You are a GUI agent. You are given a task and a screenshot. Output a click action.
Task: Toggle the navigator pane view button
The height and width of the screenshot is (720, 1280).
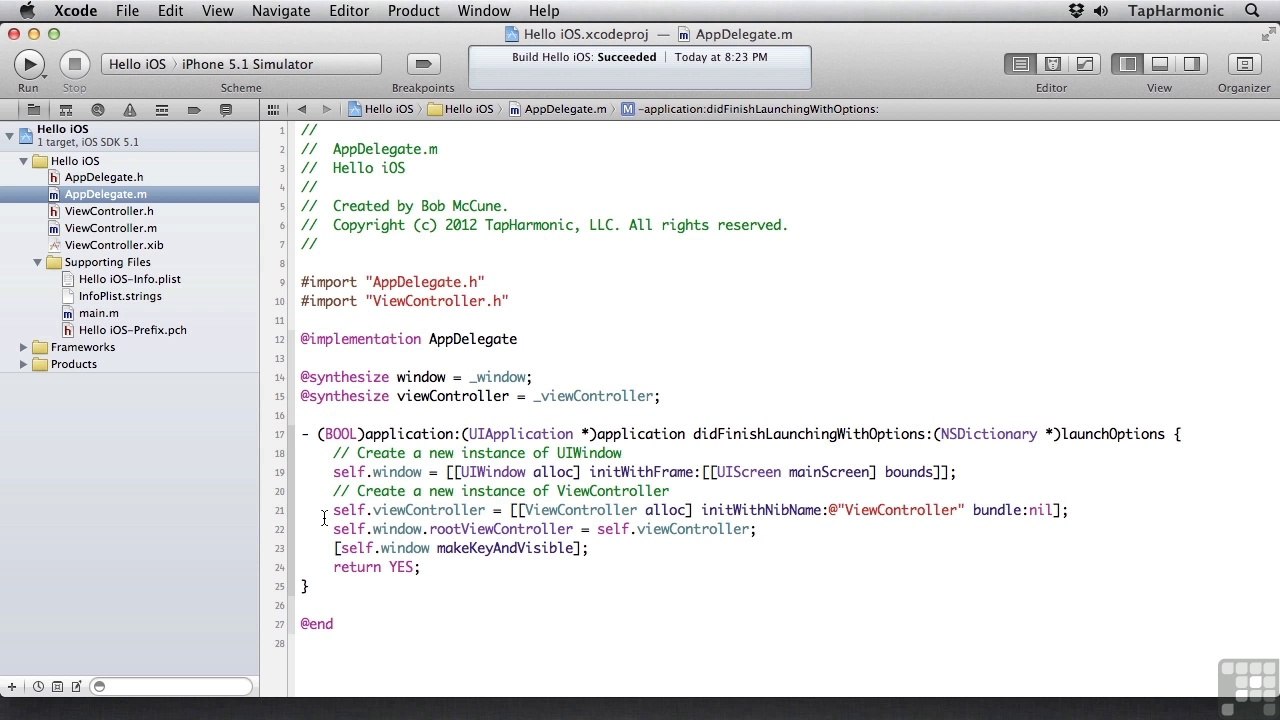1128,64
